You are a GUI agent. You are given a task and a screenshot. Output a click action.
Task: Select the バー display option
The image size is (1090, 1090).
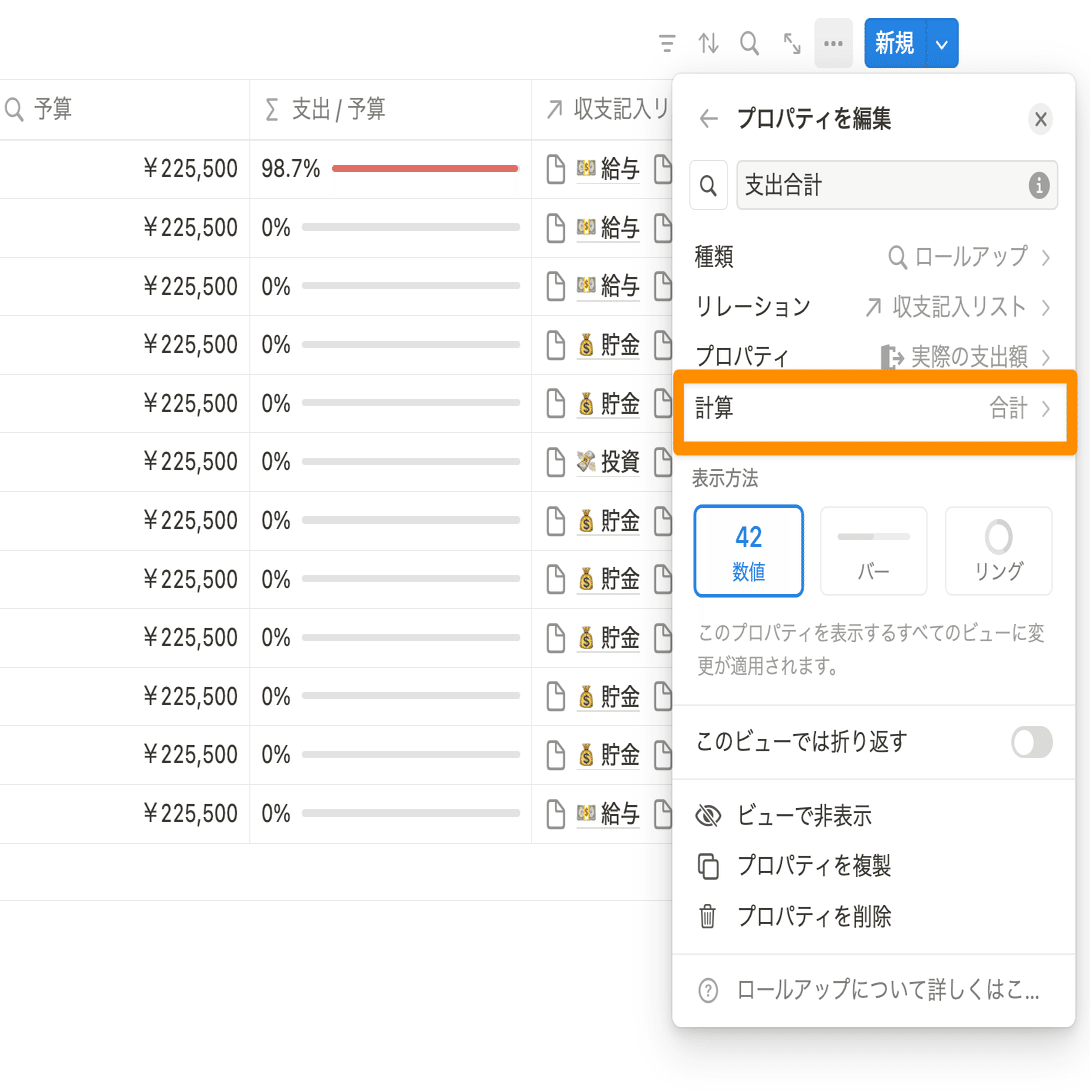point(873,551)
